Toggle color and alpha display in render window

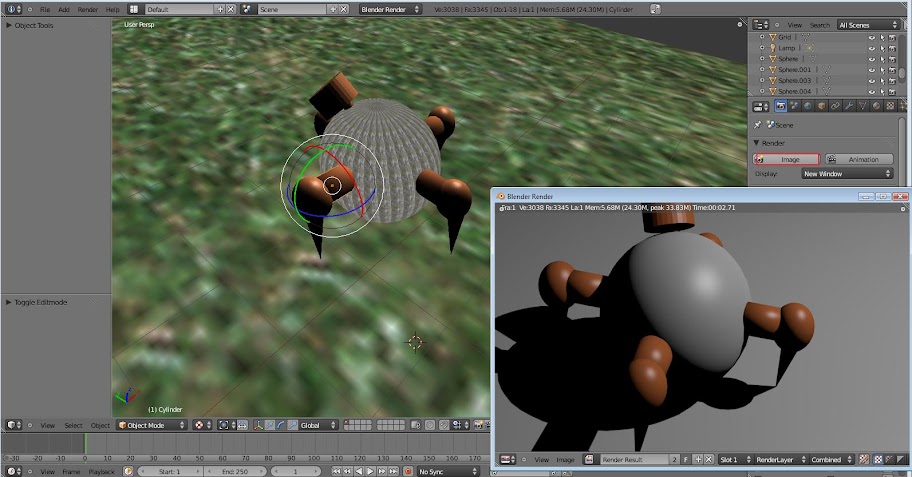pos(878,460)
